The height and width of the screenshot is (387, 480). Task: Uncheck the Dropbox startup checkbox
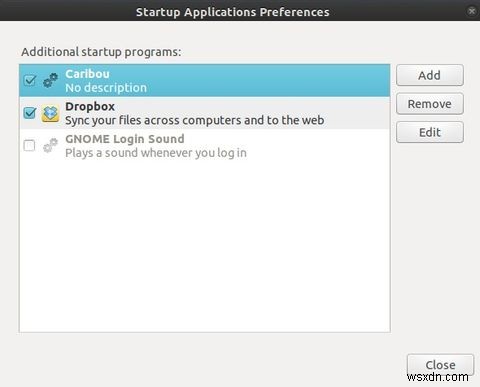(30, 113)
